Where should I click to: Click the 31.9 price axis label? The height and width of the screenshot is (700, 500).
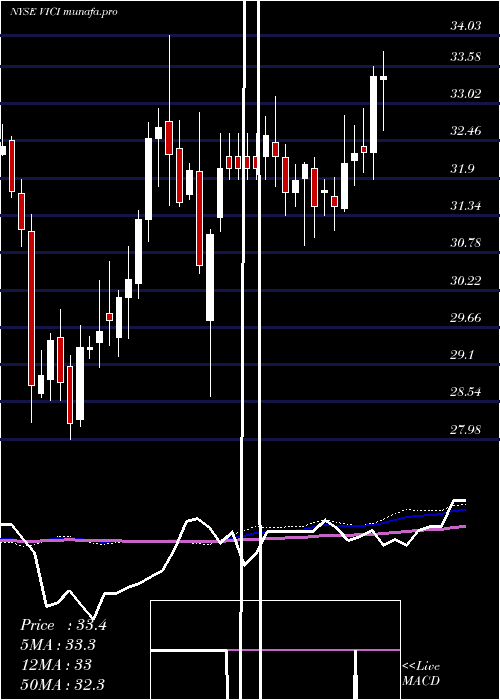(x=462, y=169)
